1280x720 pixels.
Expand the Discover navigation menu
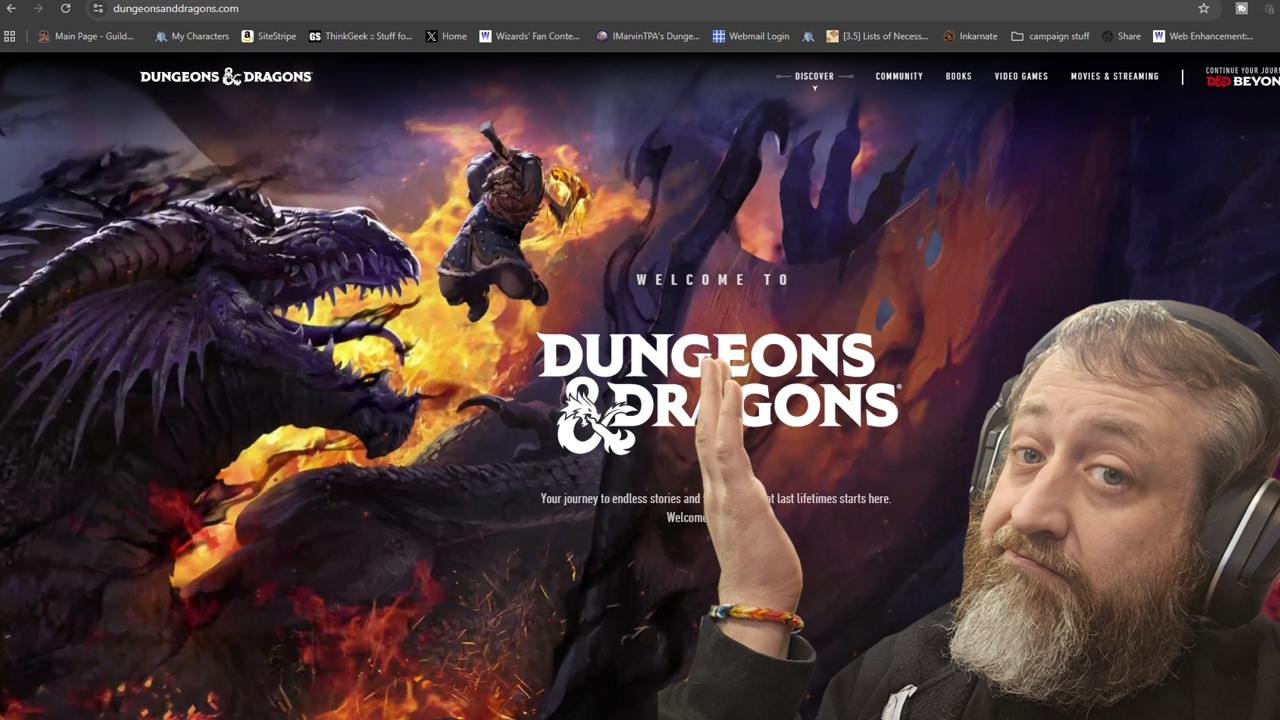pyautogui.click(x=814, y=77)
